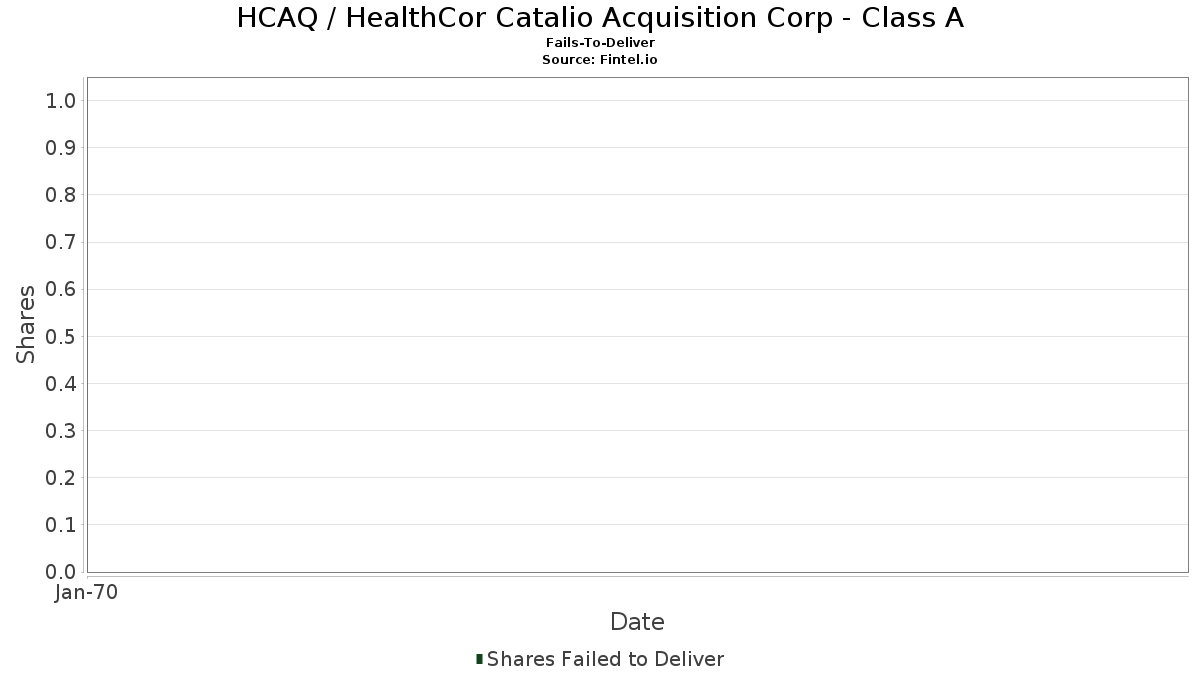Toggle the Shares Failed to Deliver legend label
This screenshot has width=1200, height=675.
(605, 659)
